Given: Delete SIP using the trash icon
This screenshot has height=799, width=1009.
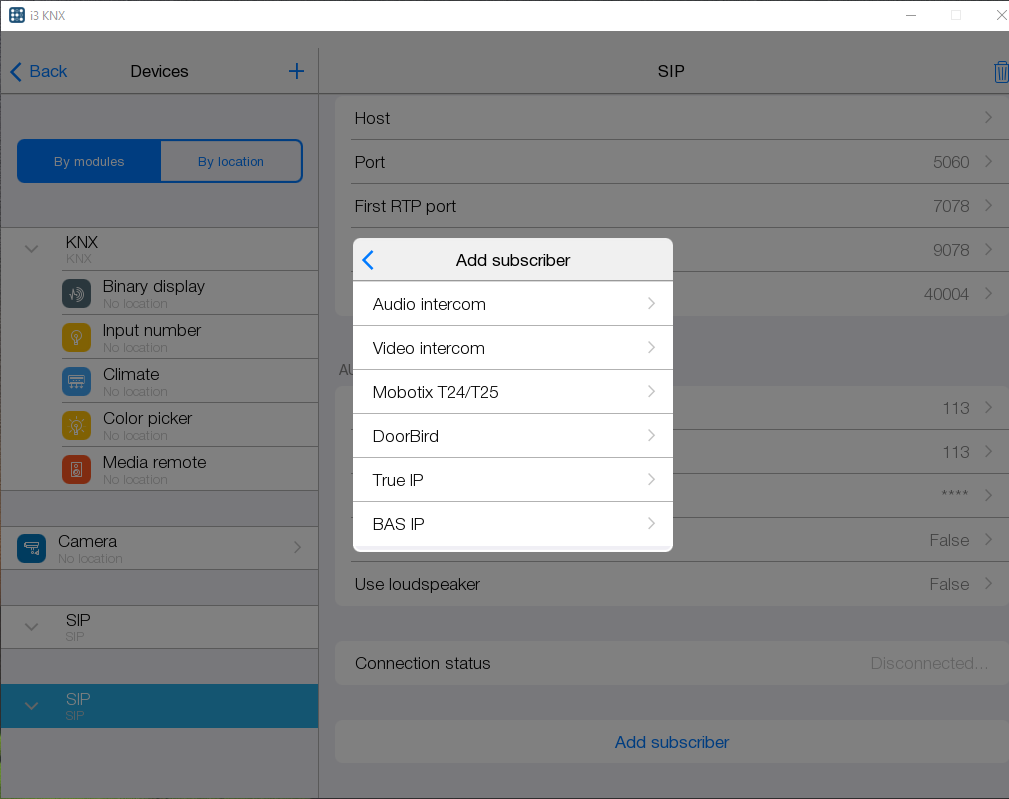Looking at the screenshot, I should click(x=1000, y=72).
